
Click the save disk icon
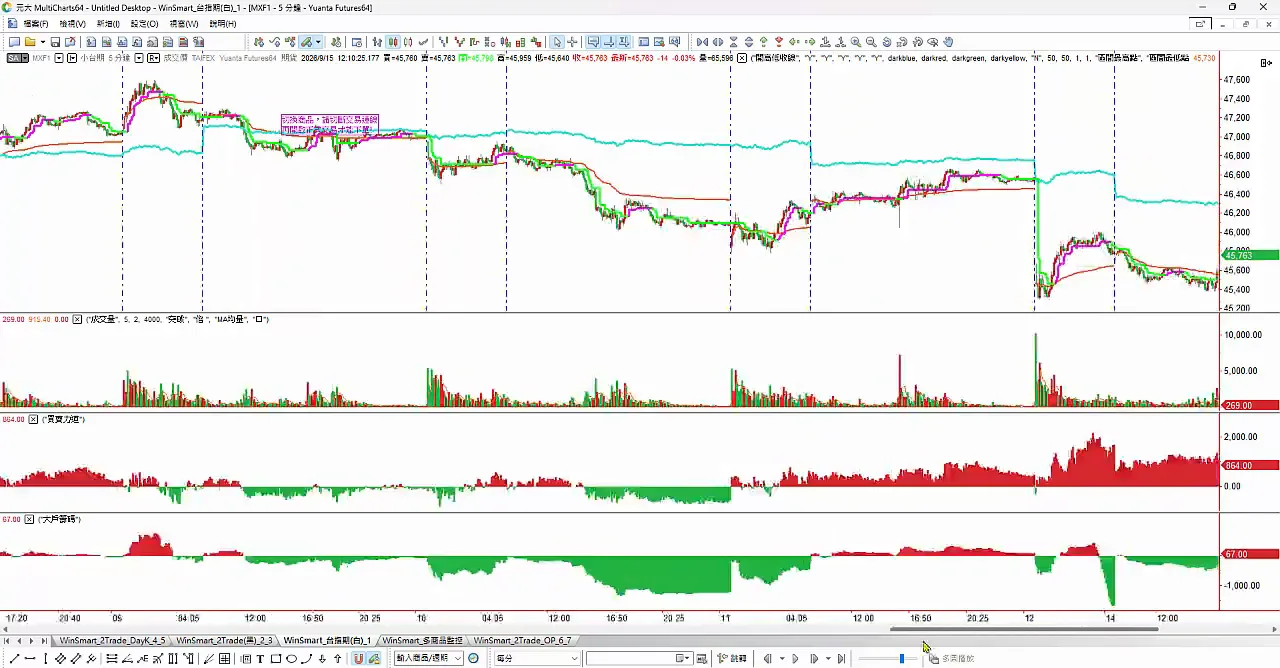55,42
